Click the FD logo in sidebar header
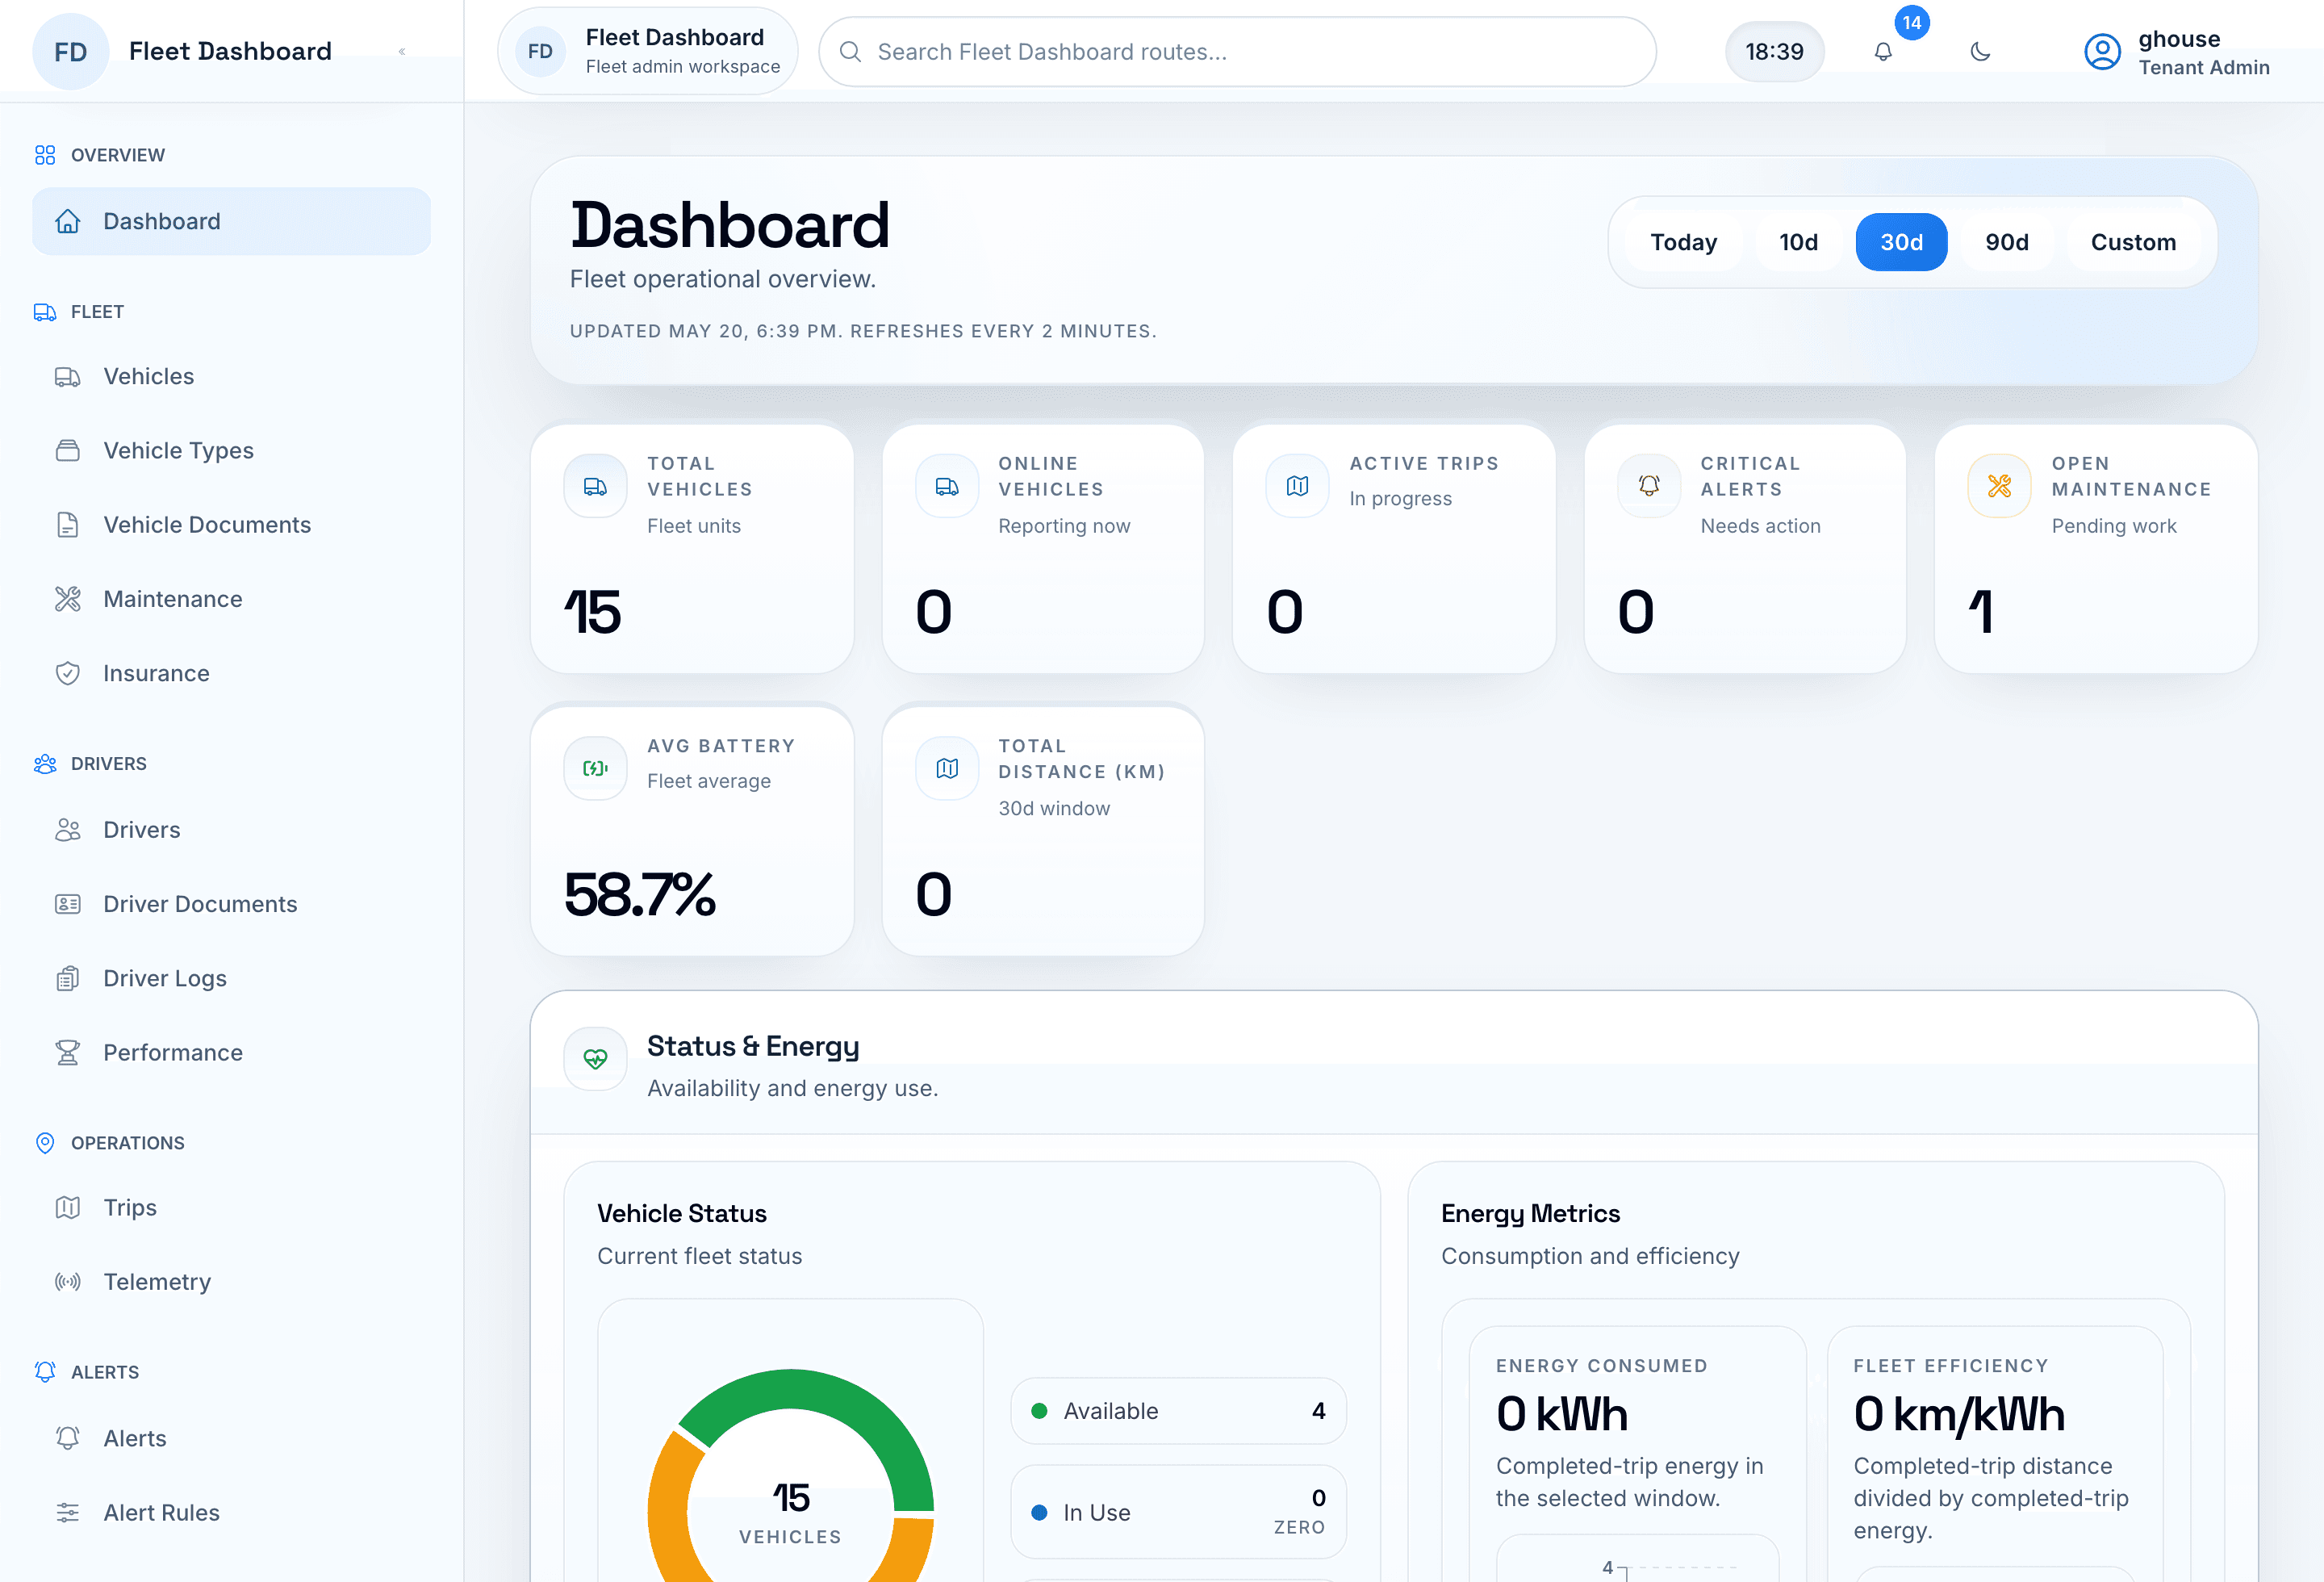Screen dimensions: 2324x1582 70,52
